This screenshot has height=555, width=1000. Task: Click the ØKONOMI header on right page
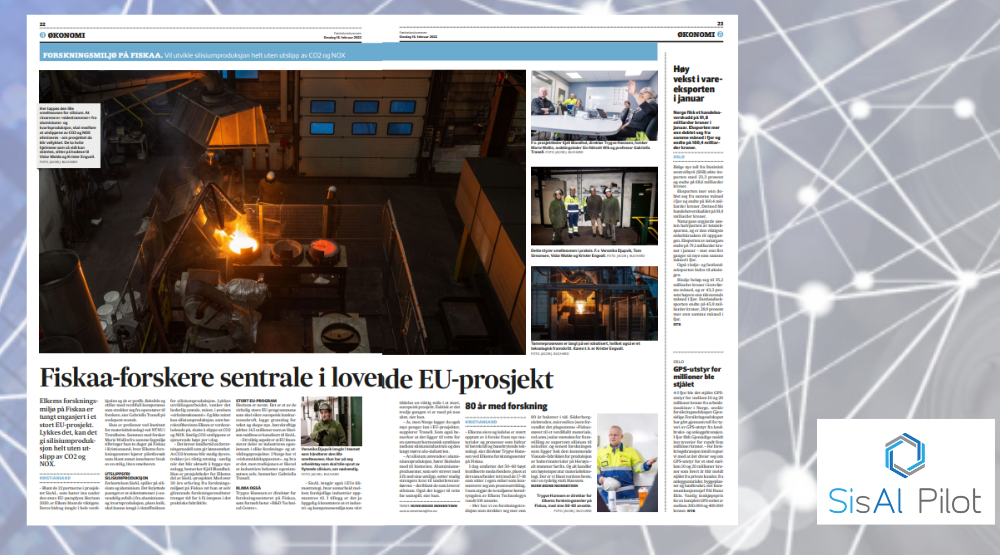pyautogui.click(x=696, y=34)
